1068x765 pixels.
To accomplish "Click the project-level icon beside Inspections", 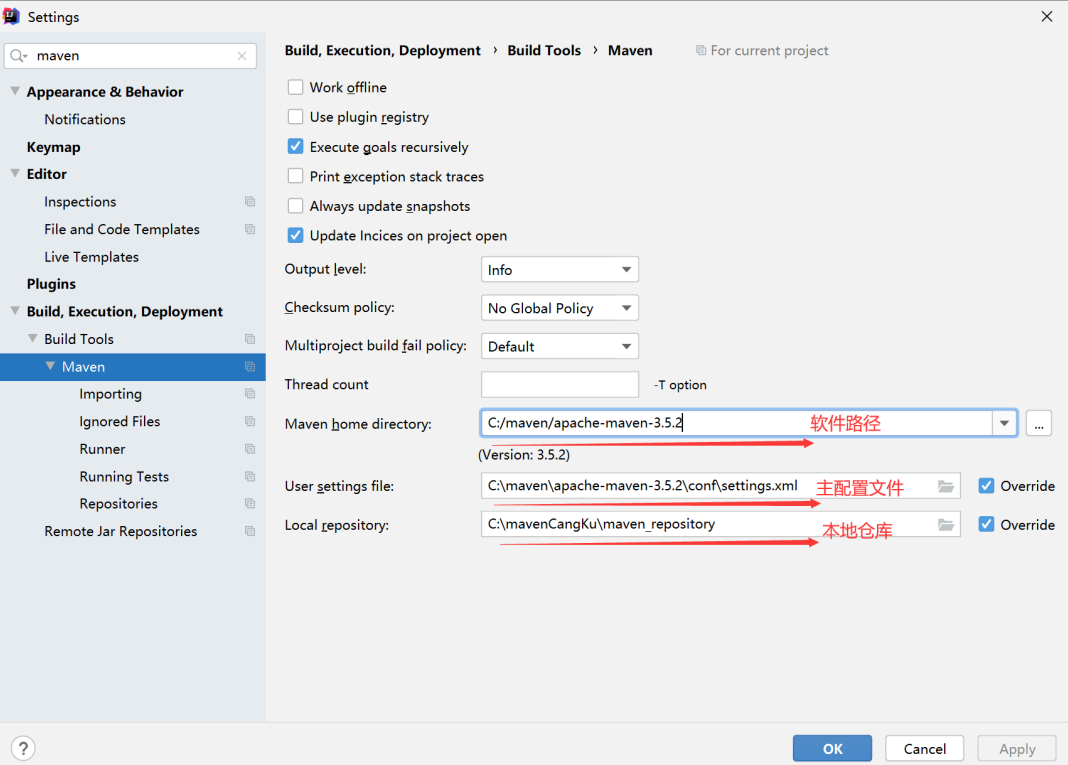I will [250, 202].
